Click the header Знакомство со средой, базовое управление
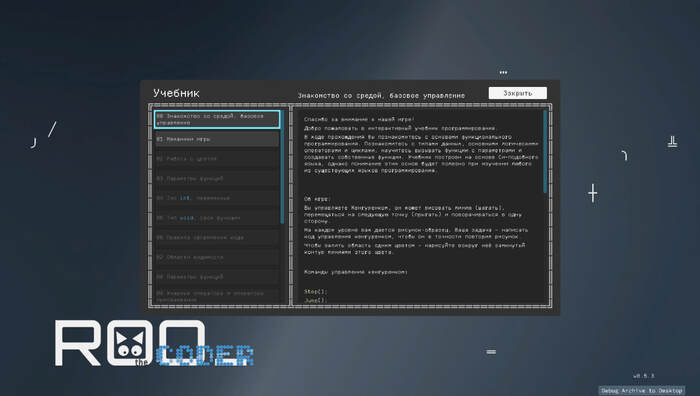 [x=381, y=96]
